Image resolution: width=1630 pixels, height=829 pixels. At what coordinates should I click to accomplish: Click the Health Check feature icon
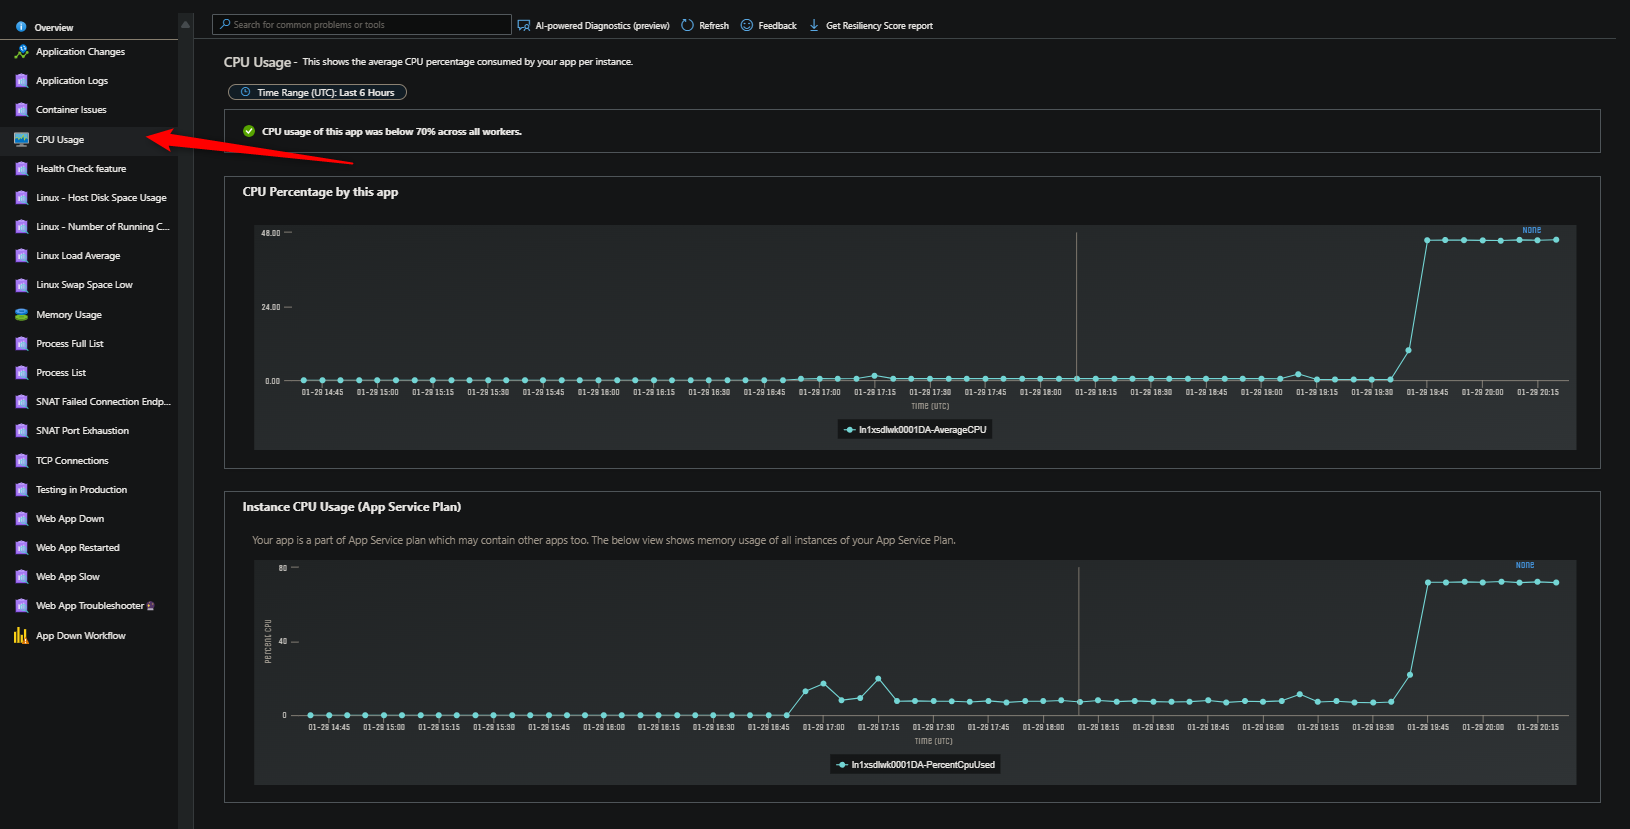21,169
